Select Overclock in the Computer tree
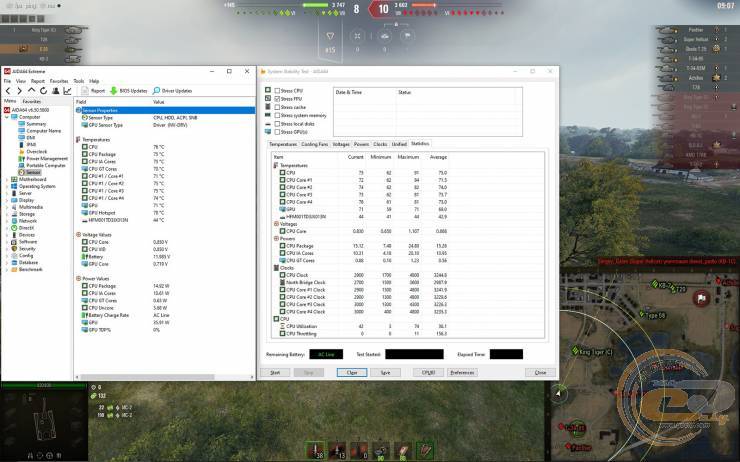Screen dimensions: 740x462 coord(36,151)
